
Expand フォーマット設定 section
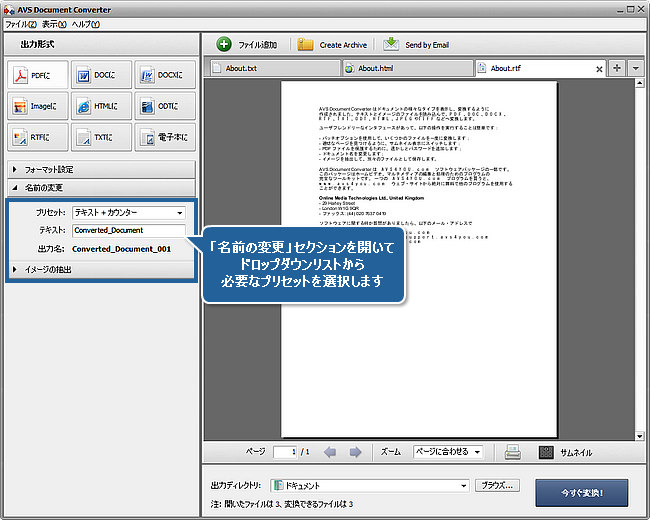[102, 170]
